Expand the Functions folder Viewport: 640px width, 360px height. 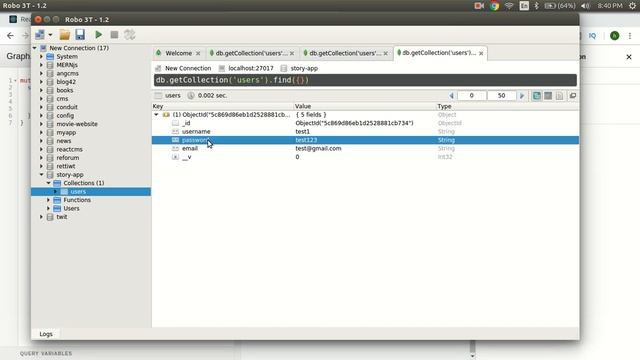[49, 200]
